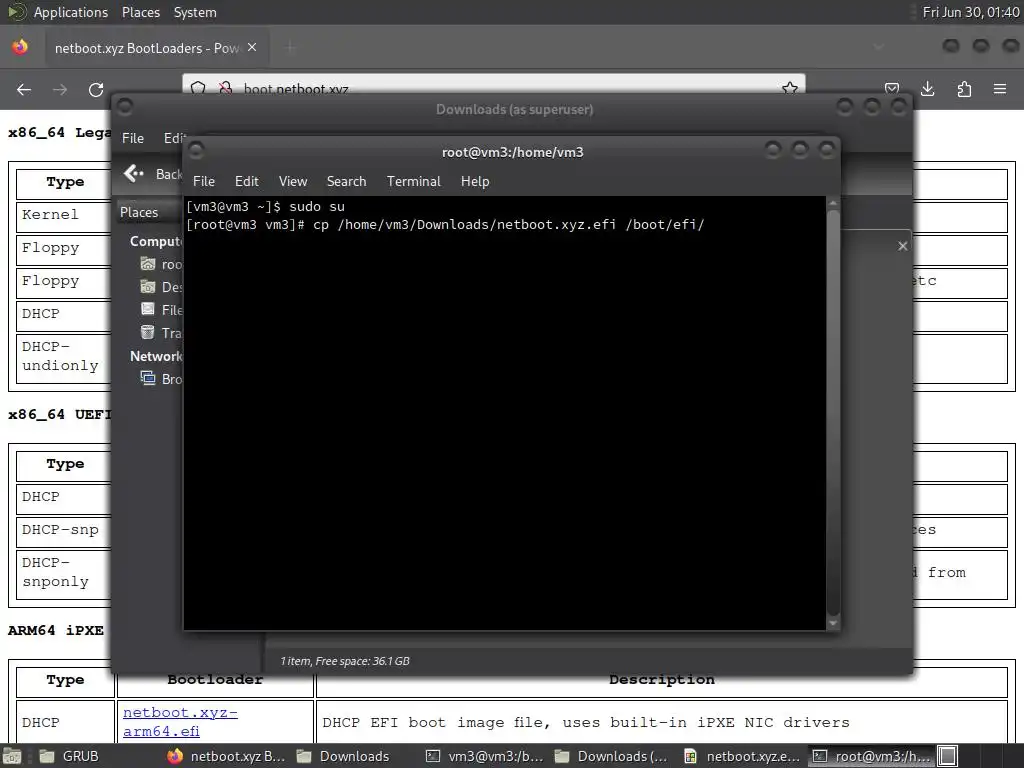Open the Terminal menu in terminal

point(413,182)
